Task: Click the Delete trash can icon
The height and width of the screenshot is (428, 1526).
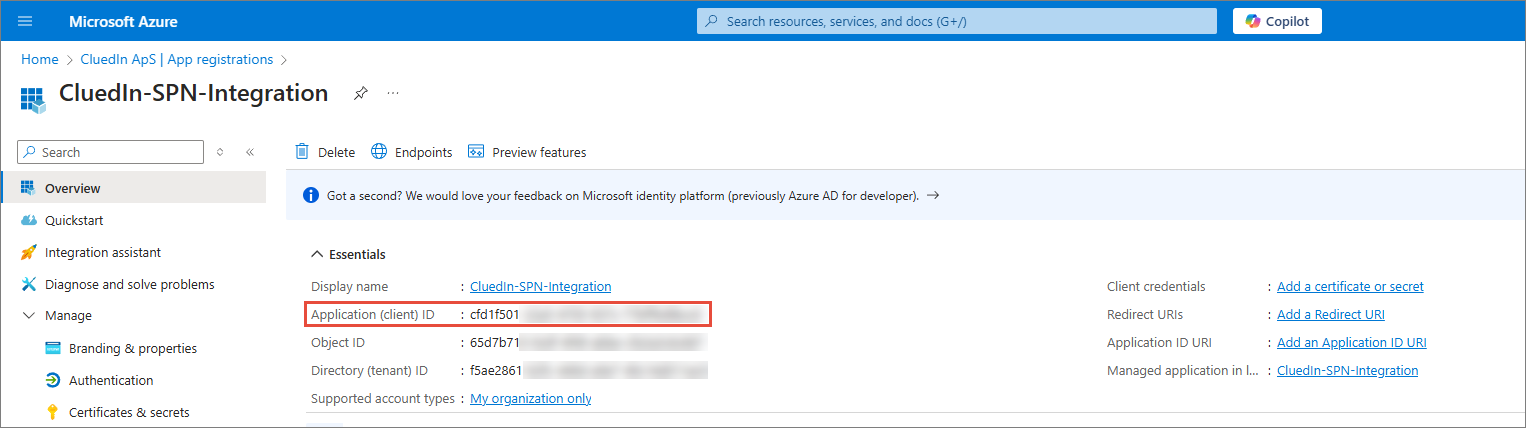Action: point(302,152)
